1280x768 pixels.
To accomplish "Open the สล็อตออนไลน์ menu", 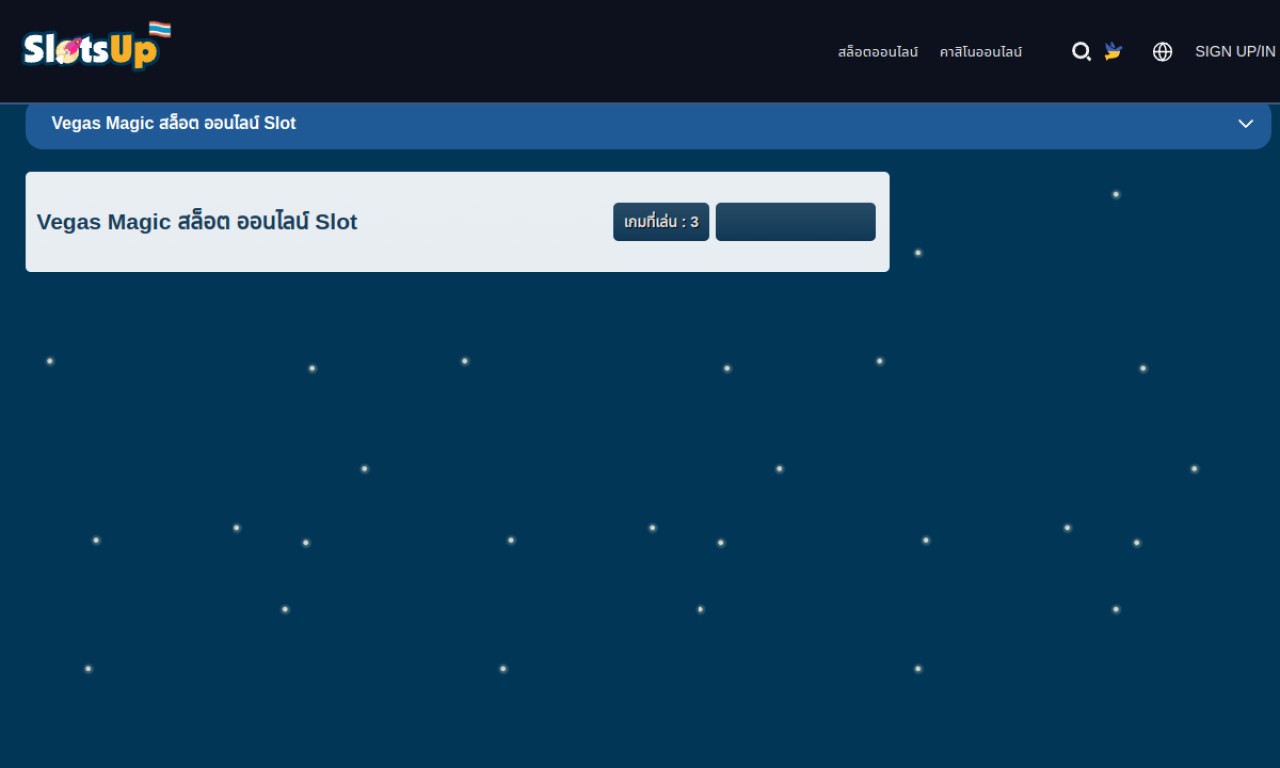I will [878, 52].
